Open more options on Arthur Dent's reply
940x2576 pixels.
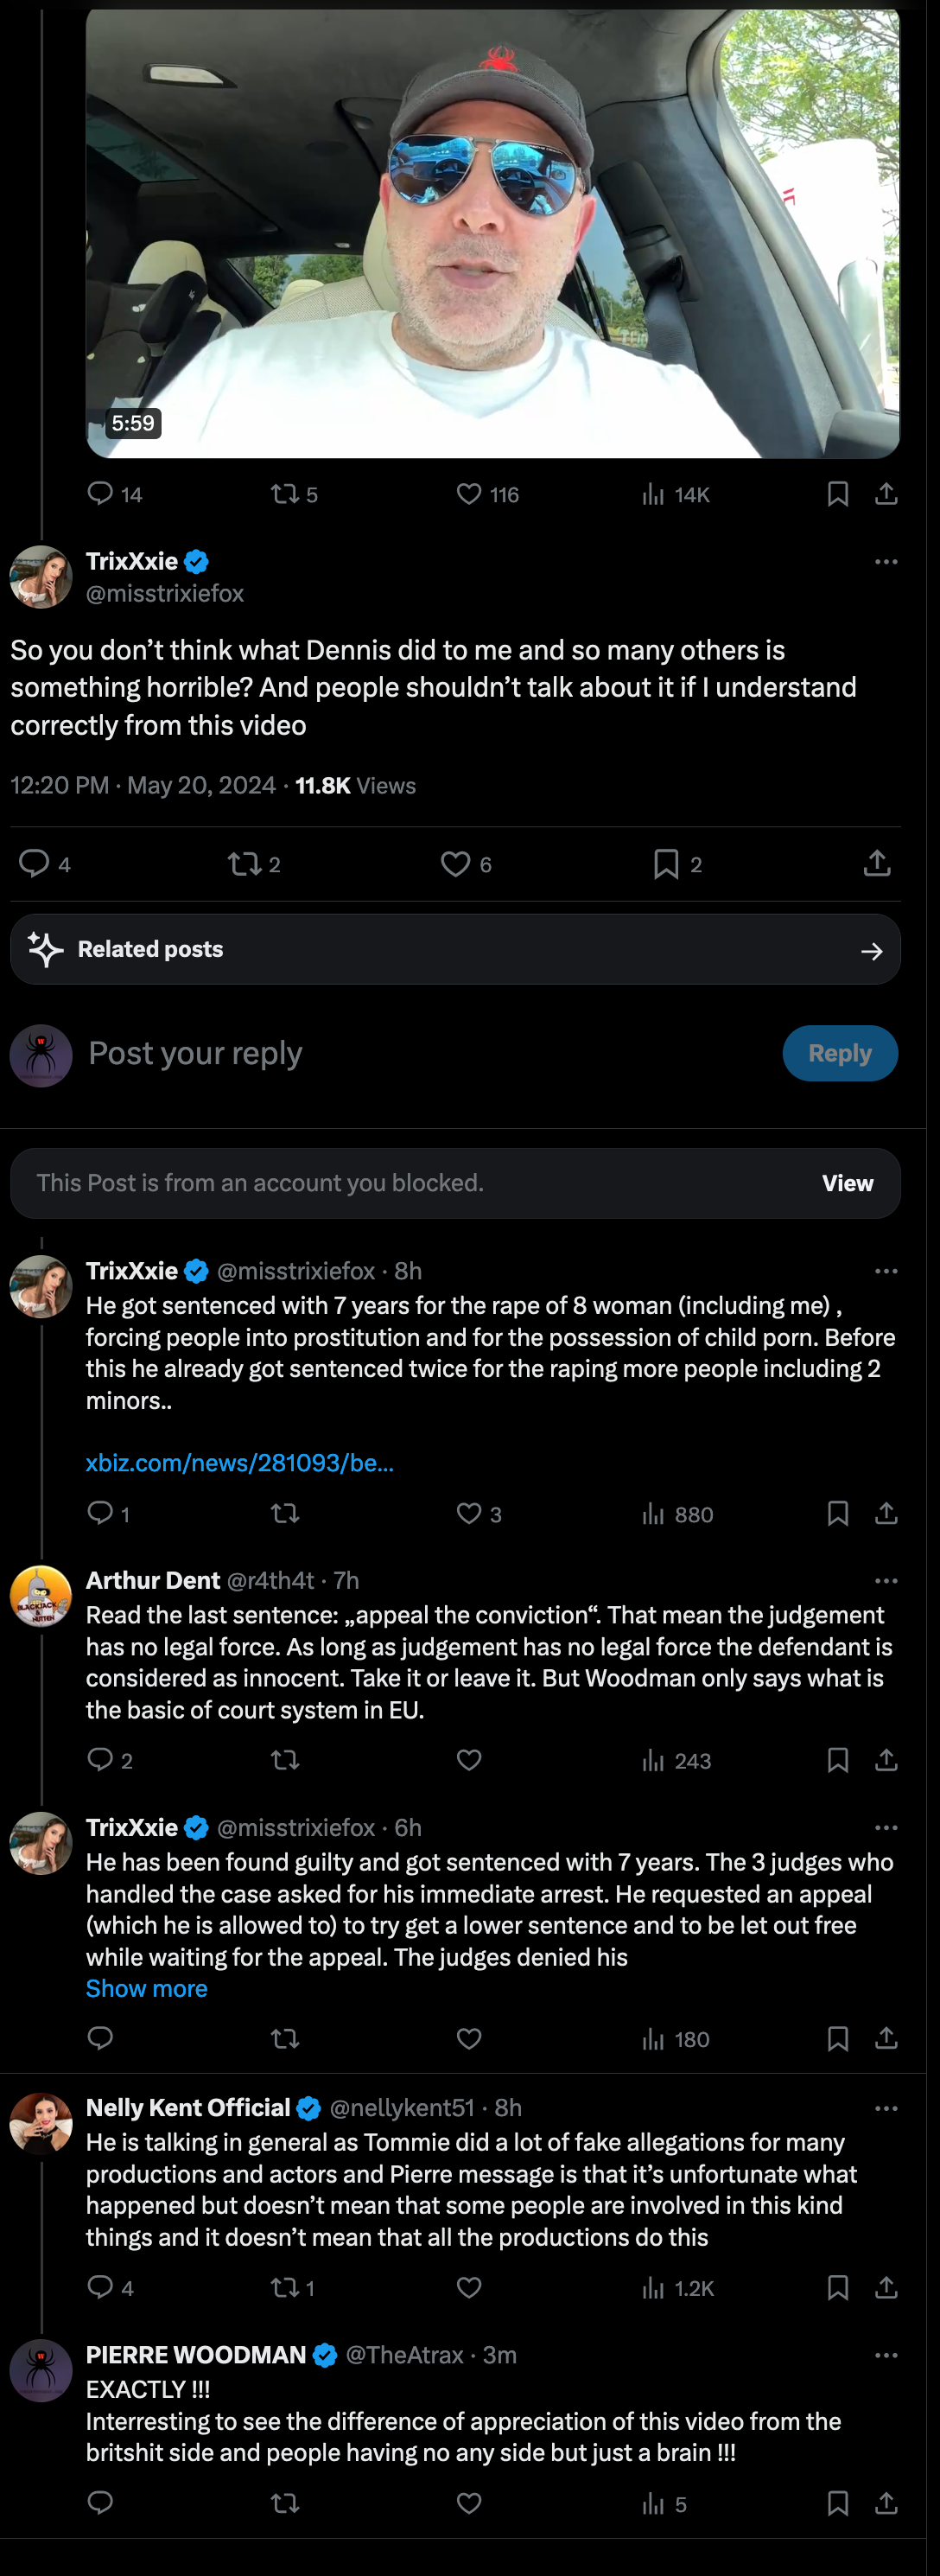[x=886, y=1581]
